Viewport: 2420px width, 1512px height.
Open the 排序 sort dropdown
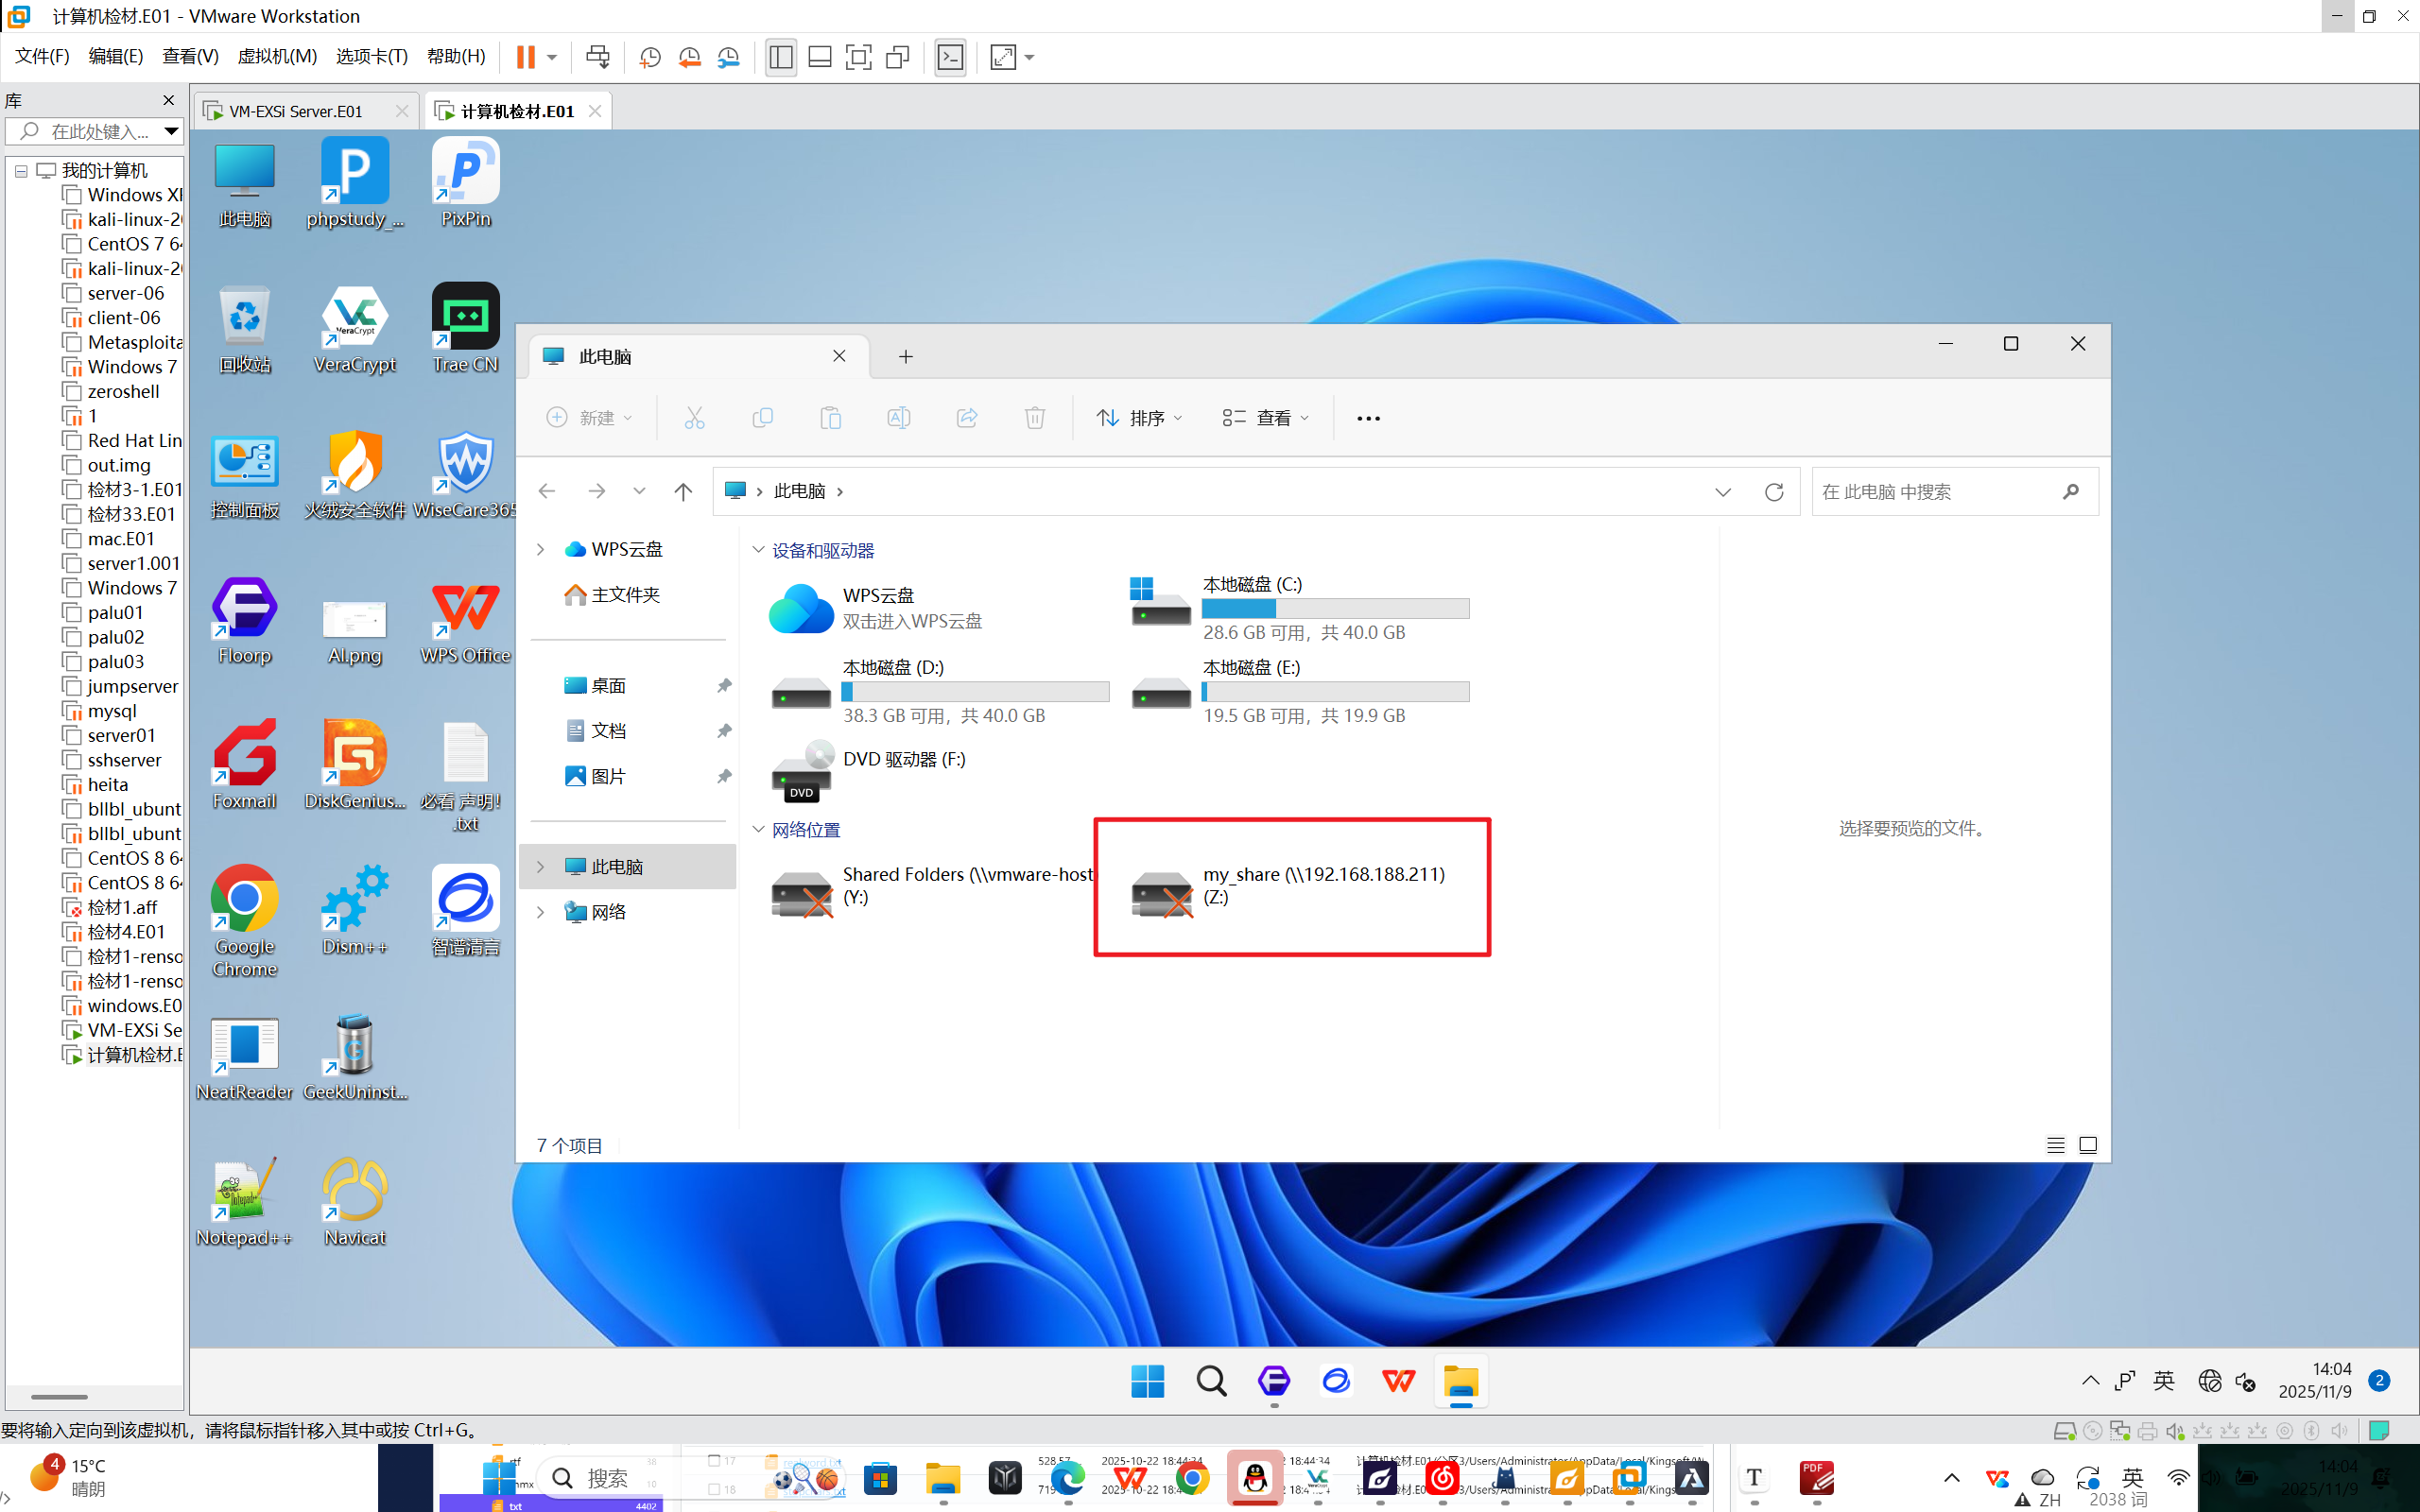point(1140,418)
